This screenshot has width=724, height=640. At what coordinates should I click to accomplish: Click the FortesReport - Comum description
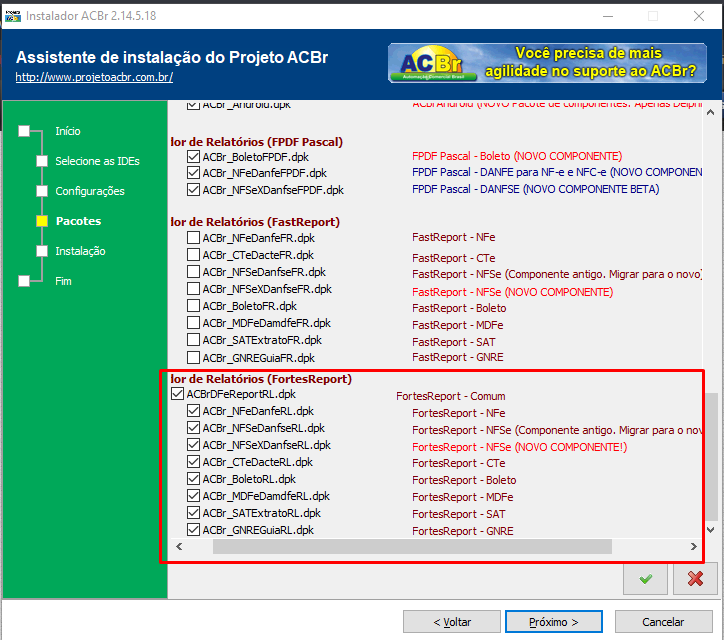[x=451, y=396]
